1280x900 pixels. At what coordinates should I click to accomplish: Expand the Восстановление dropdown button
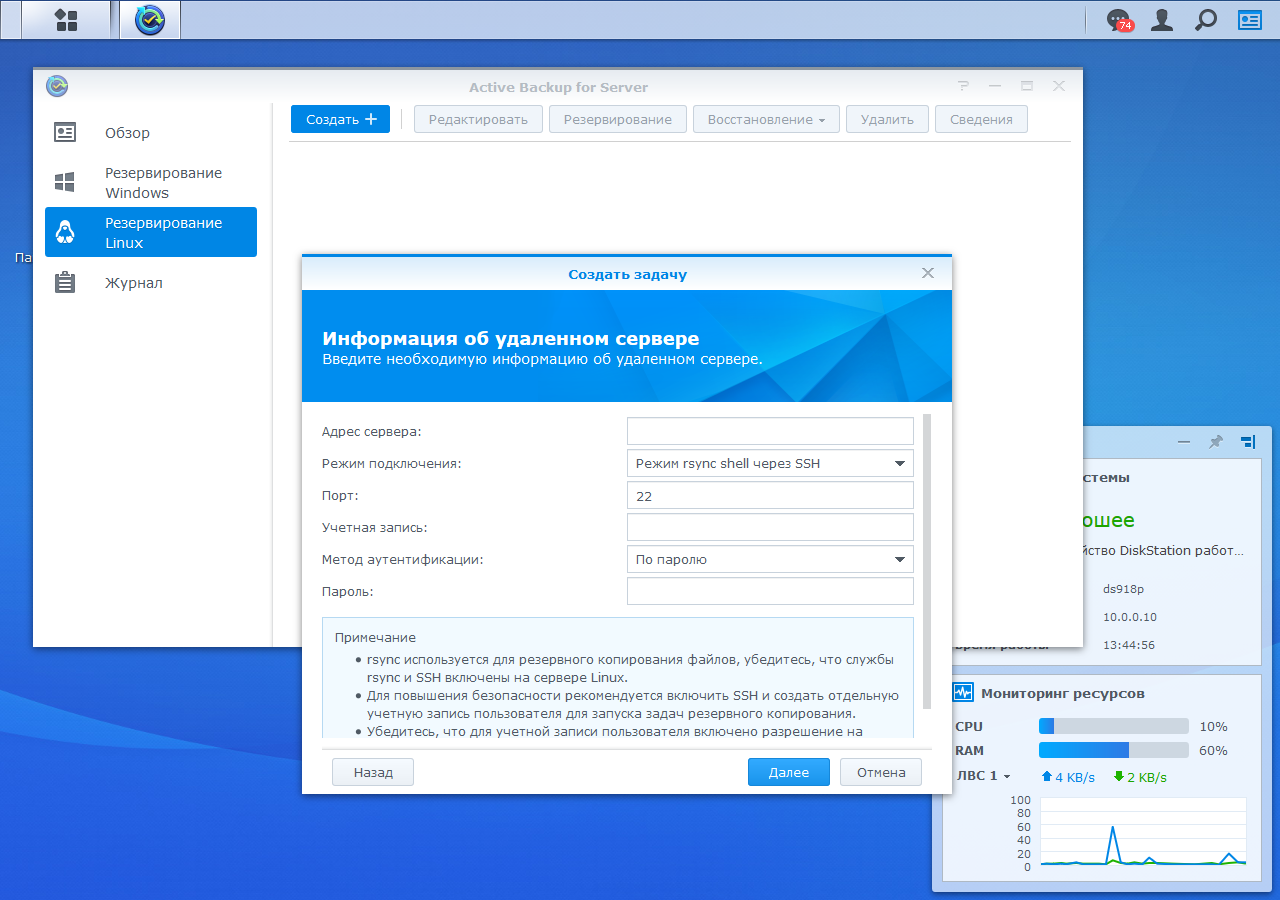tap(766, 119)
